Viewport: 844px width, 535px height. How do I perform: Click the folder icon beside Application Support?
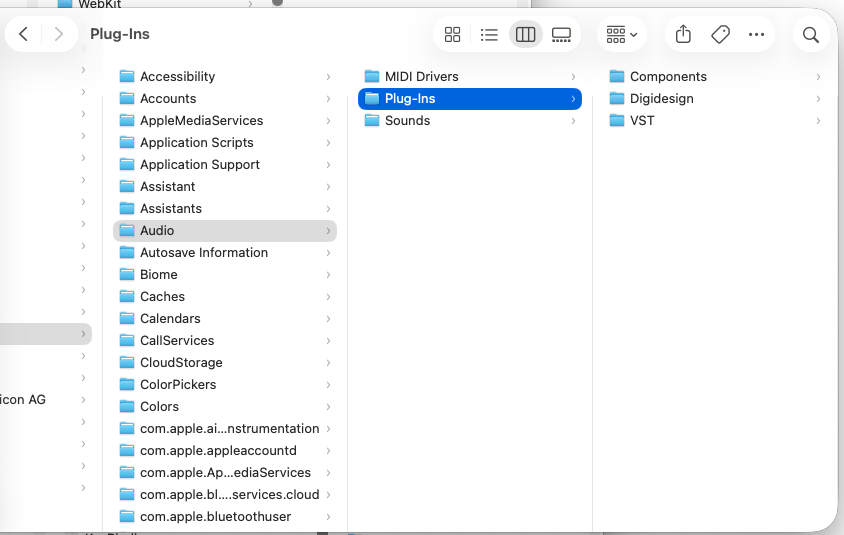127,164
